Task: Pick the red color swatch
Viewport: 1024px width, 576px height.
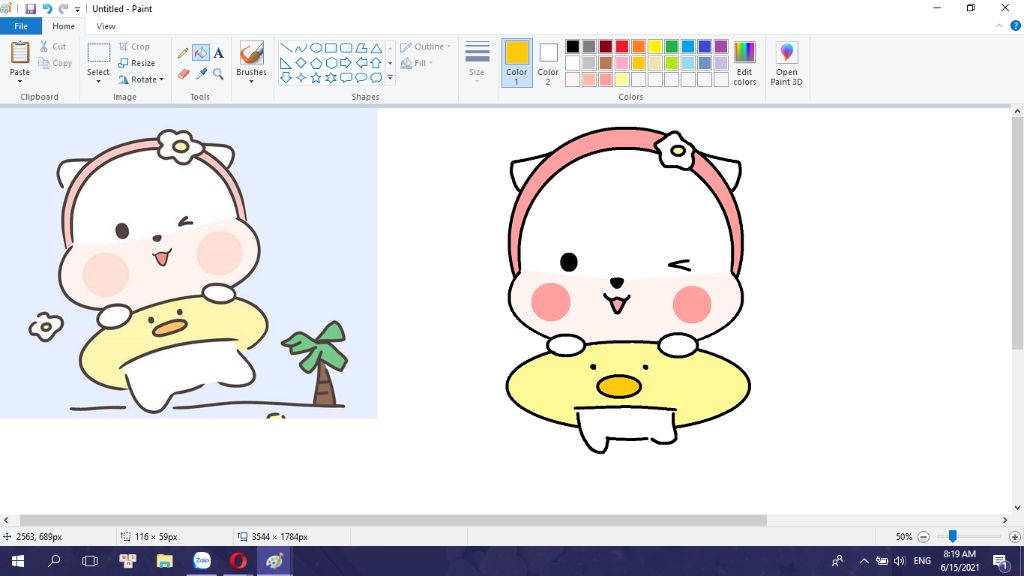Action: pyautogui.click(x=622, y=46)
